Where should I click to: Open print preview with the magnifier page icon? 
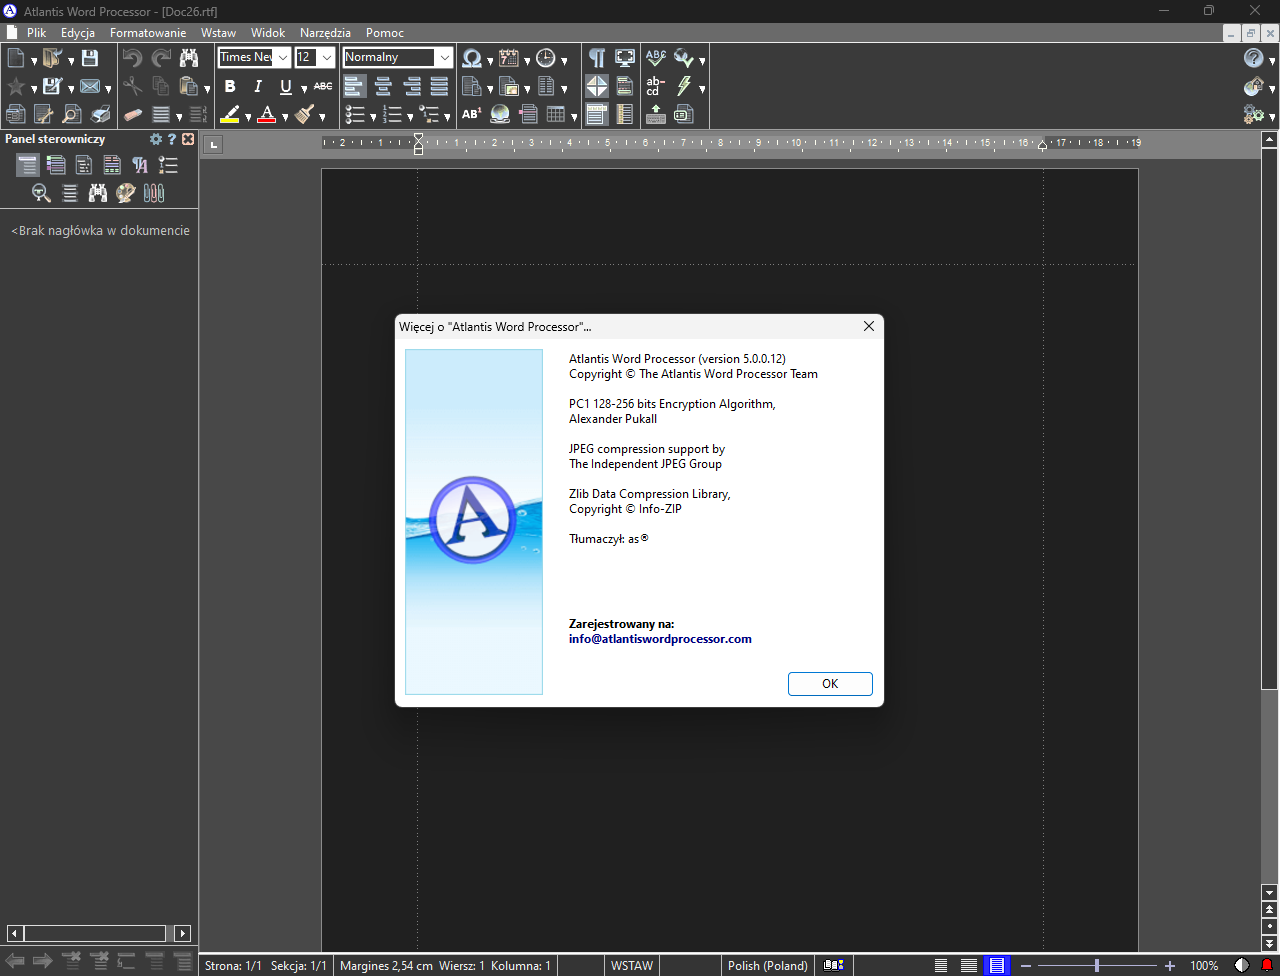[x=72, y=114]
